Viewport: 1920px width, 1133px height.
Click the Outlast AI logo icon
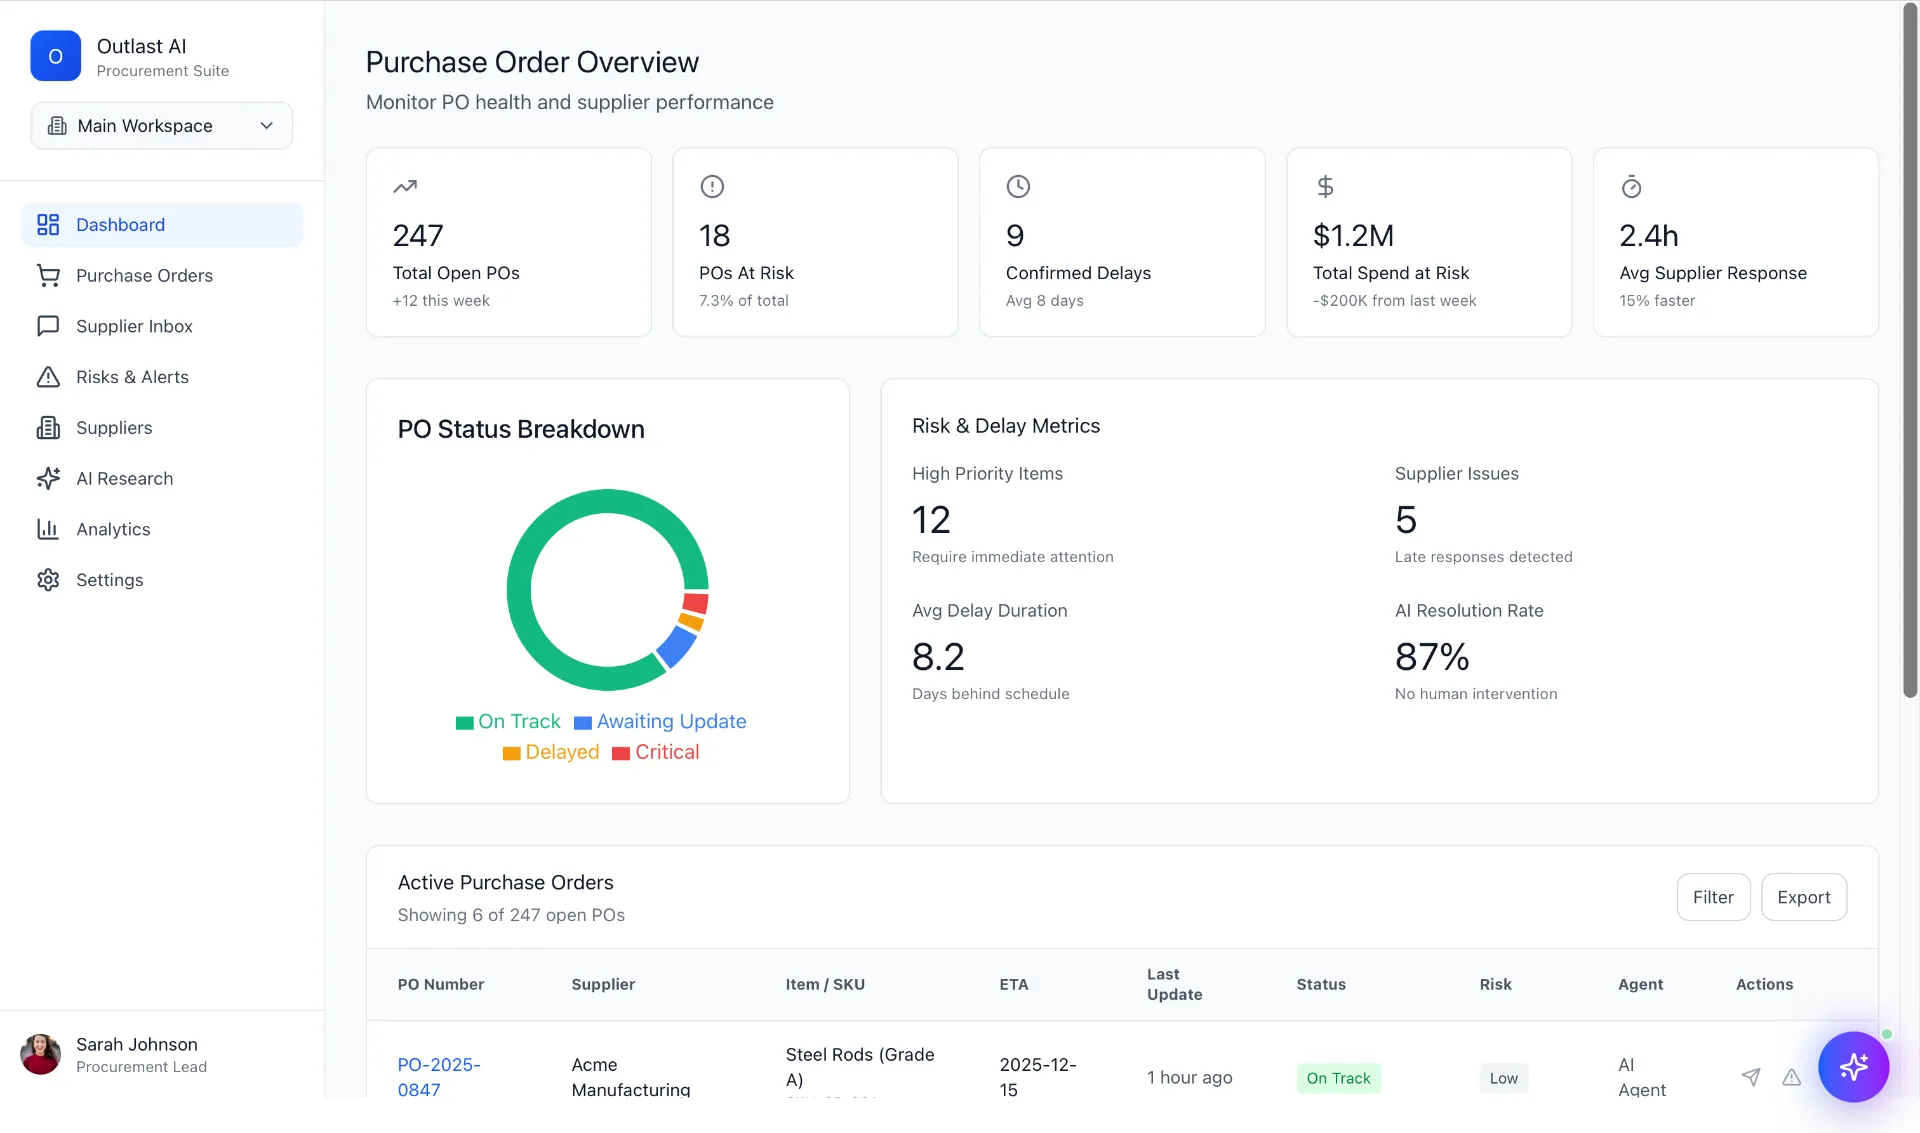tap(55, 56)
